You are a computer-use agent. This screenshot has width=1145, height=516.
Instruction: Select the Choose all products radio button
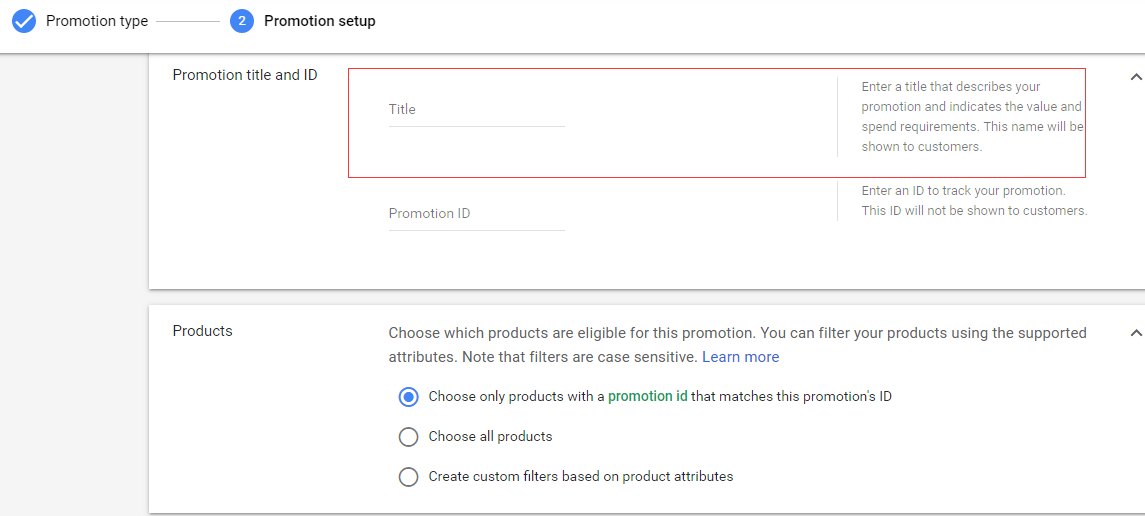pos(408,437)
